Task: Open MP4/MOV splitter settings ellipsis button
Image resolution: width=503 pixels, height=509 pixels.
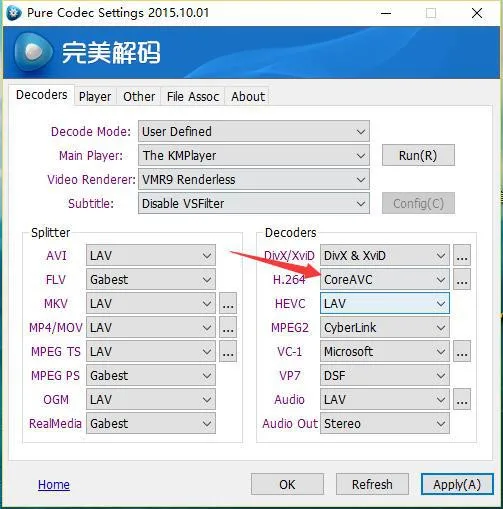Action: pos(228,327)
